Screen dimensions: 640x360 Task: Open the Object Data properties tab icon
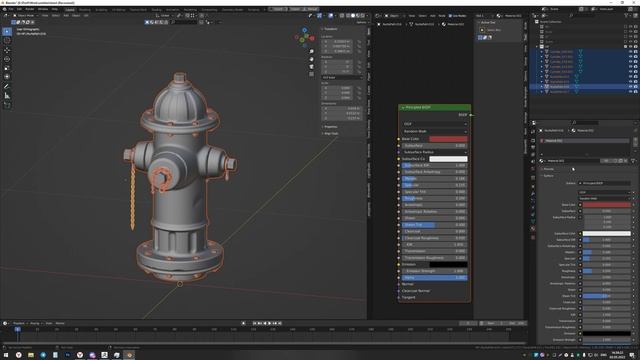tap(533, 222)
